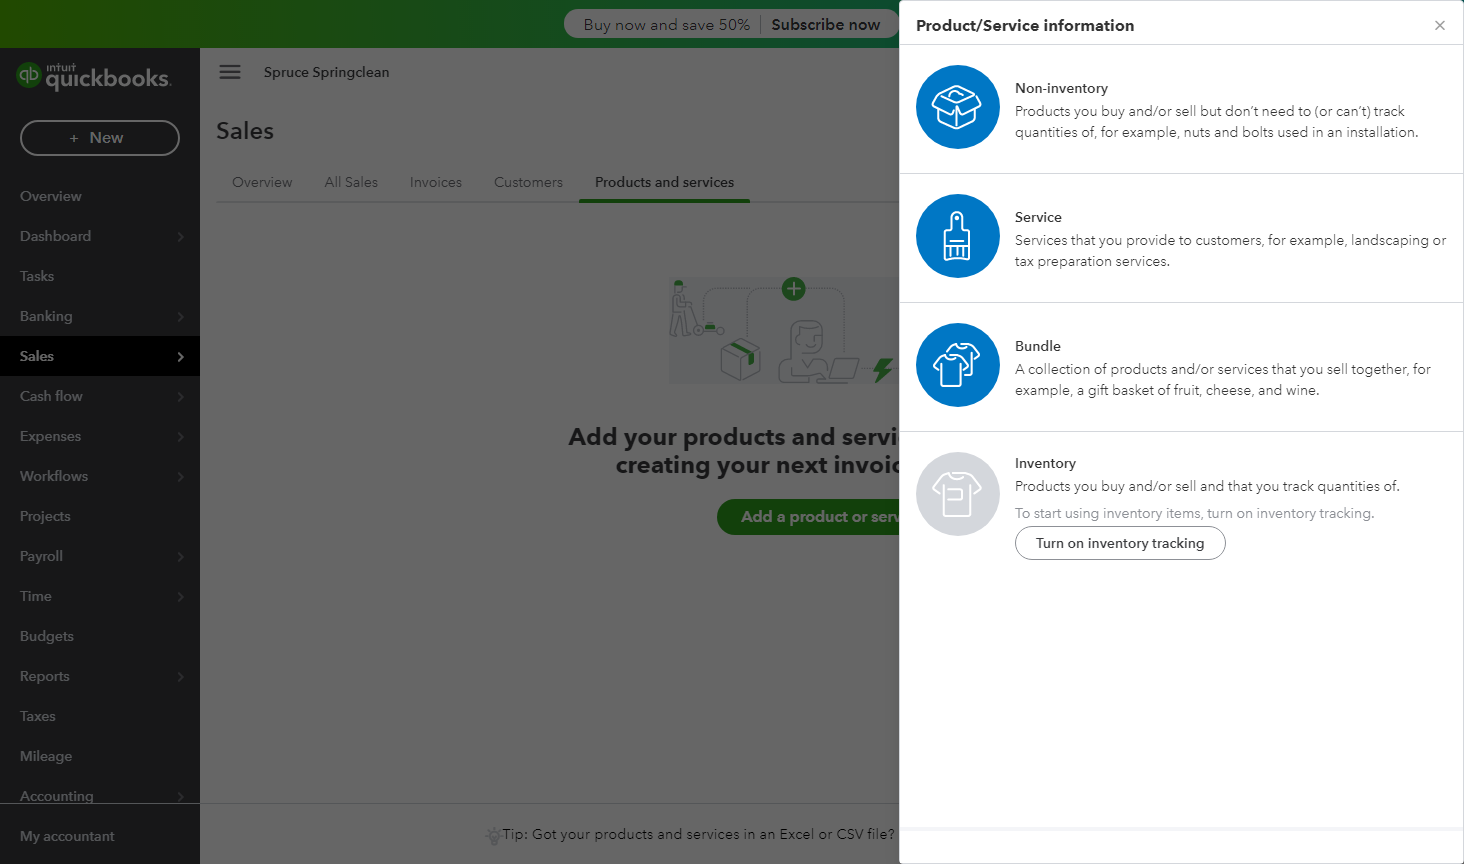Image resolution: width=1464 pixels, height=864 pixels.
Task: Expand the Payroll submenu arrow
Action: tap(181, 557)
